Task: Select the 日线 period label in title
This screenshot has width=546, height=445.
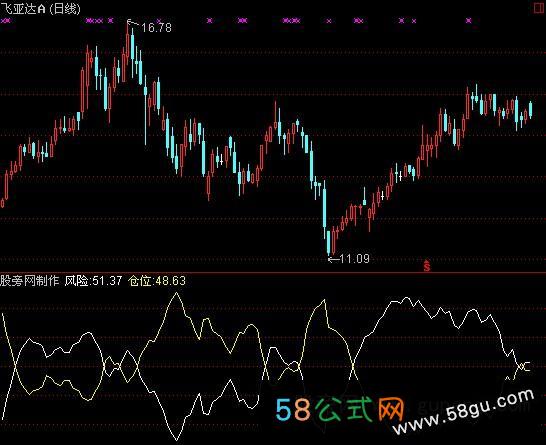Action: pyautogui.click(x=65, y=8)
